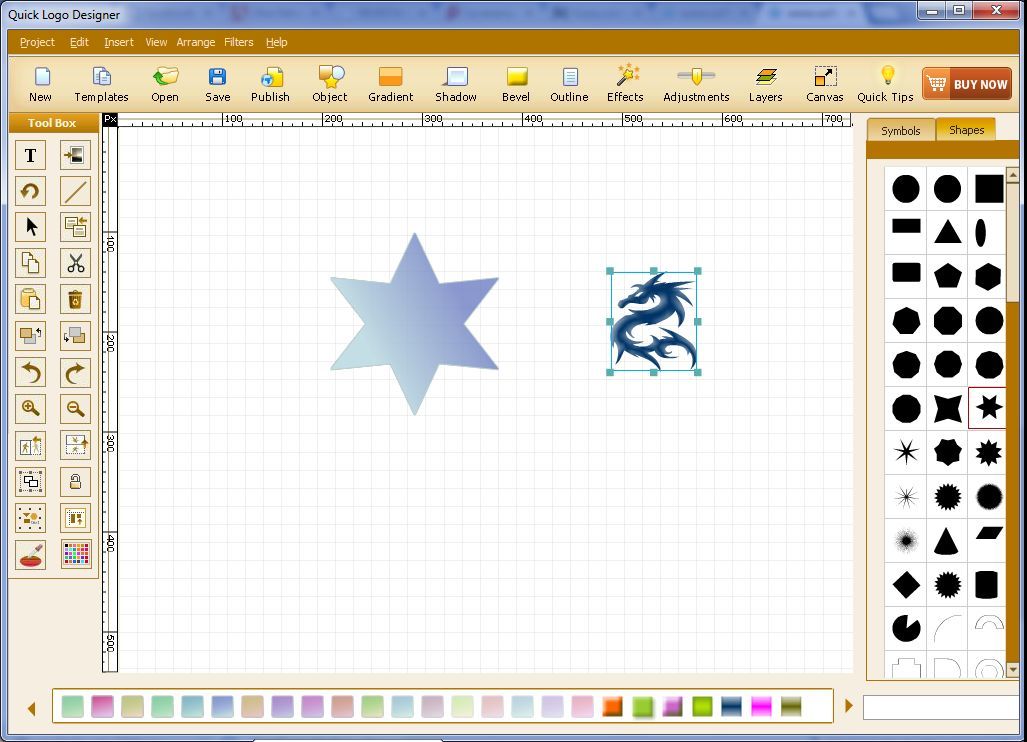Viewport: 1027px width, 742px height.
Task: Select the six-pointed star shape thumbnail
Action: click(x=987, y=408)
